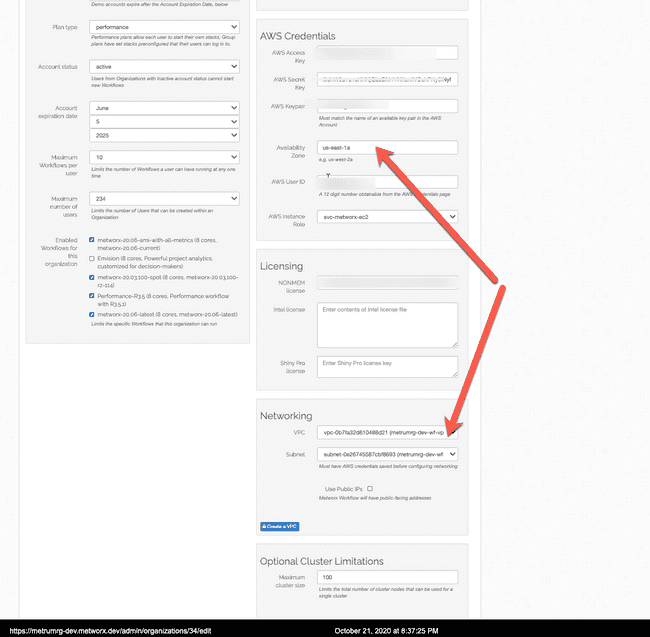Click the Intel license text area
This screenshot has width=650, height=637.
[x=387, y=325]
